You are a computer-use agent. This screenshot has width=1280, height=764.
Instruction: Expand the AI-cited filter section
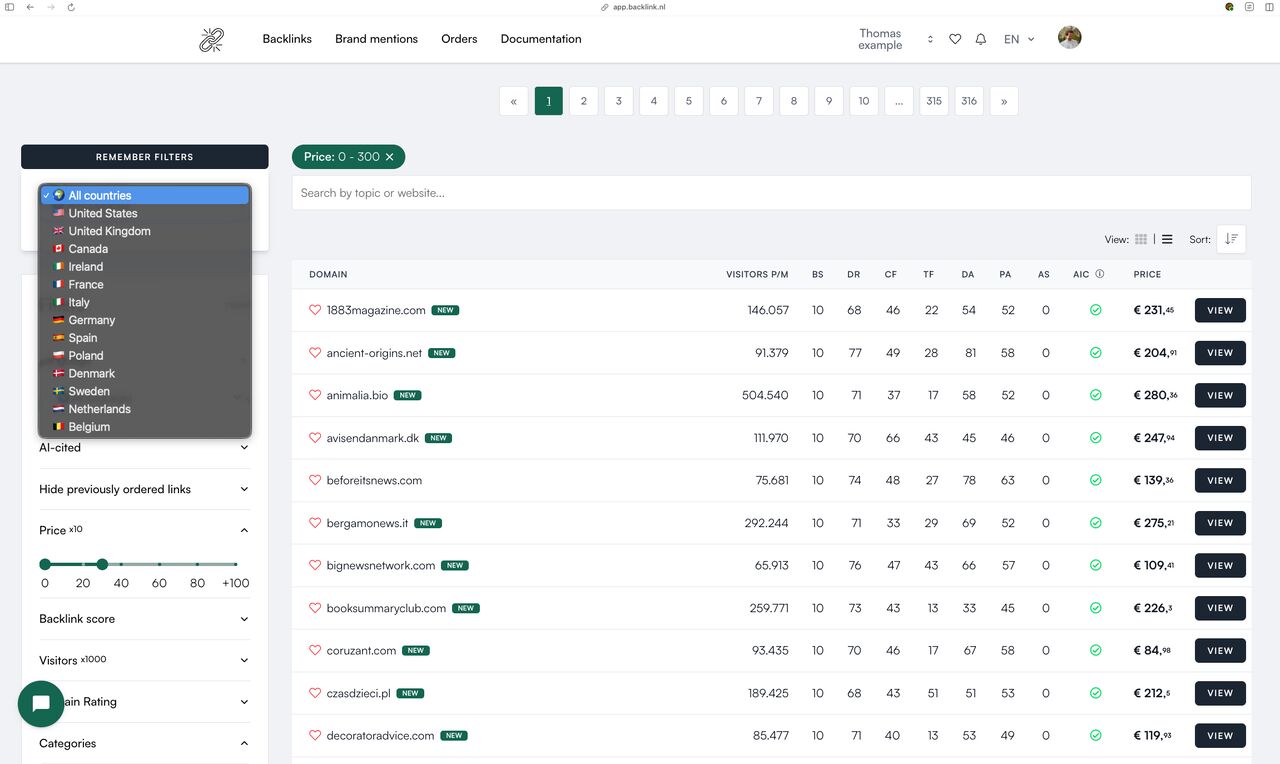145,448
